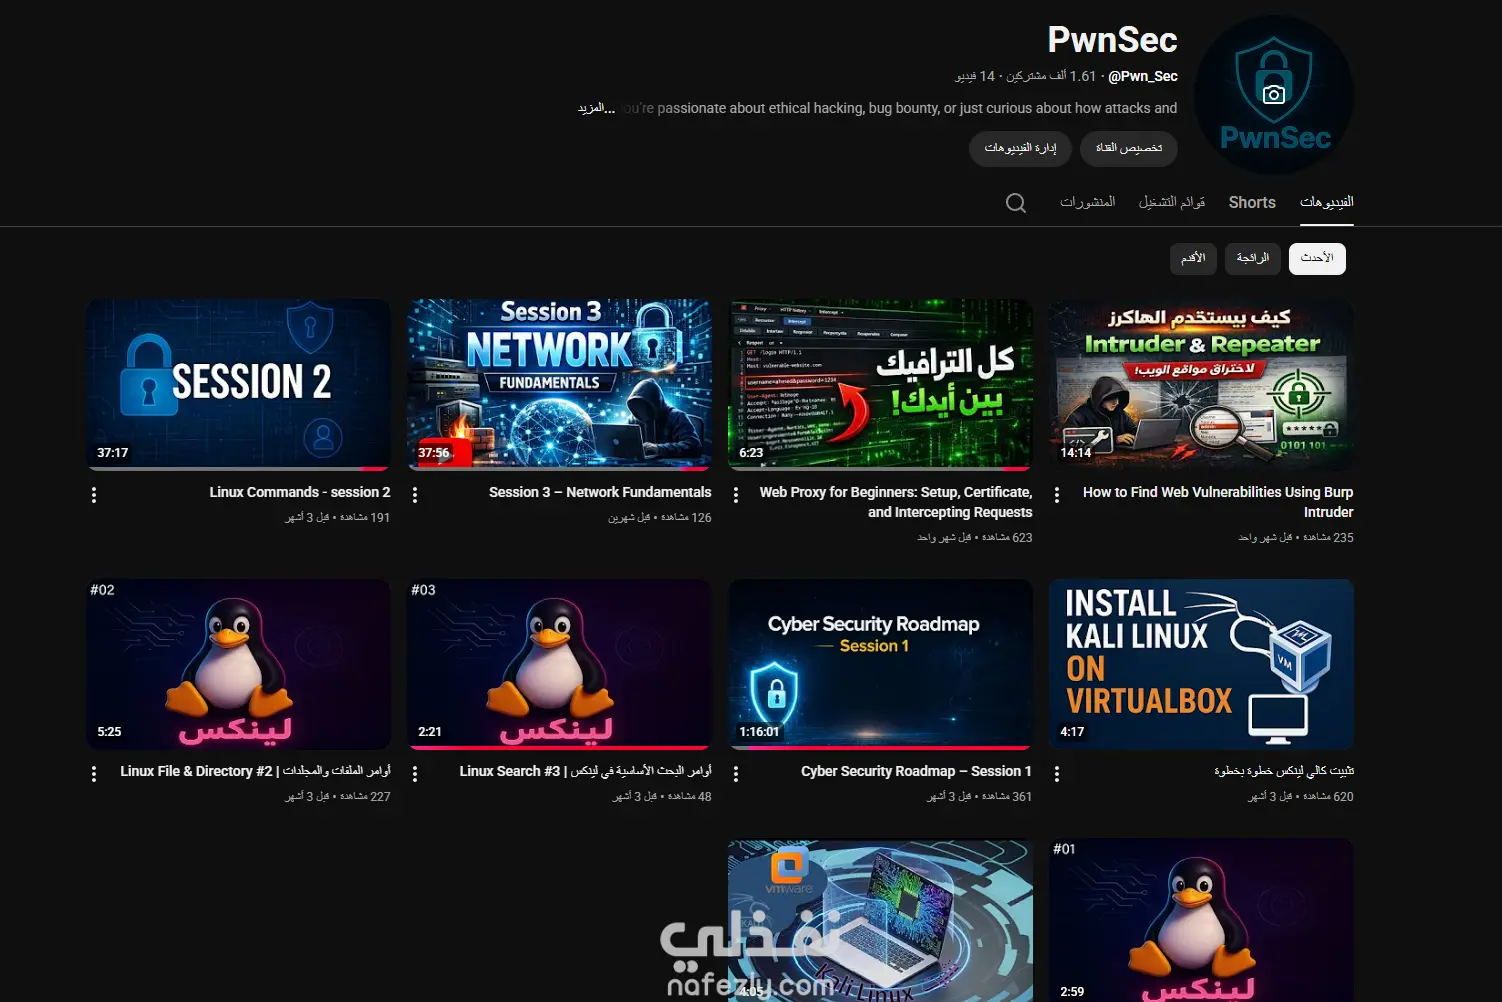Viewport: 1502px width, 1002px height.
Task: Open the kebab menu for the Burp Intruder video
Action: pos(1057,495)
